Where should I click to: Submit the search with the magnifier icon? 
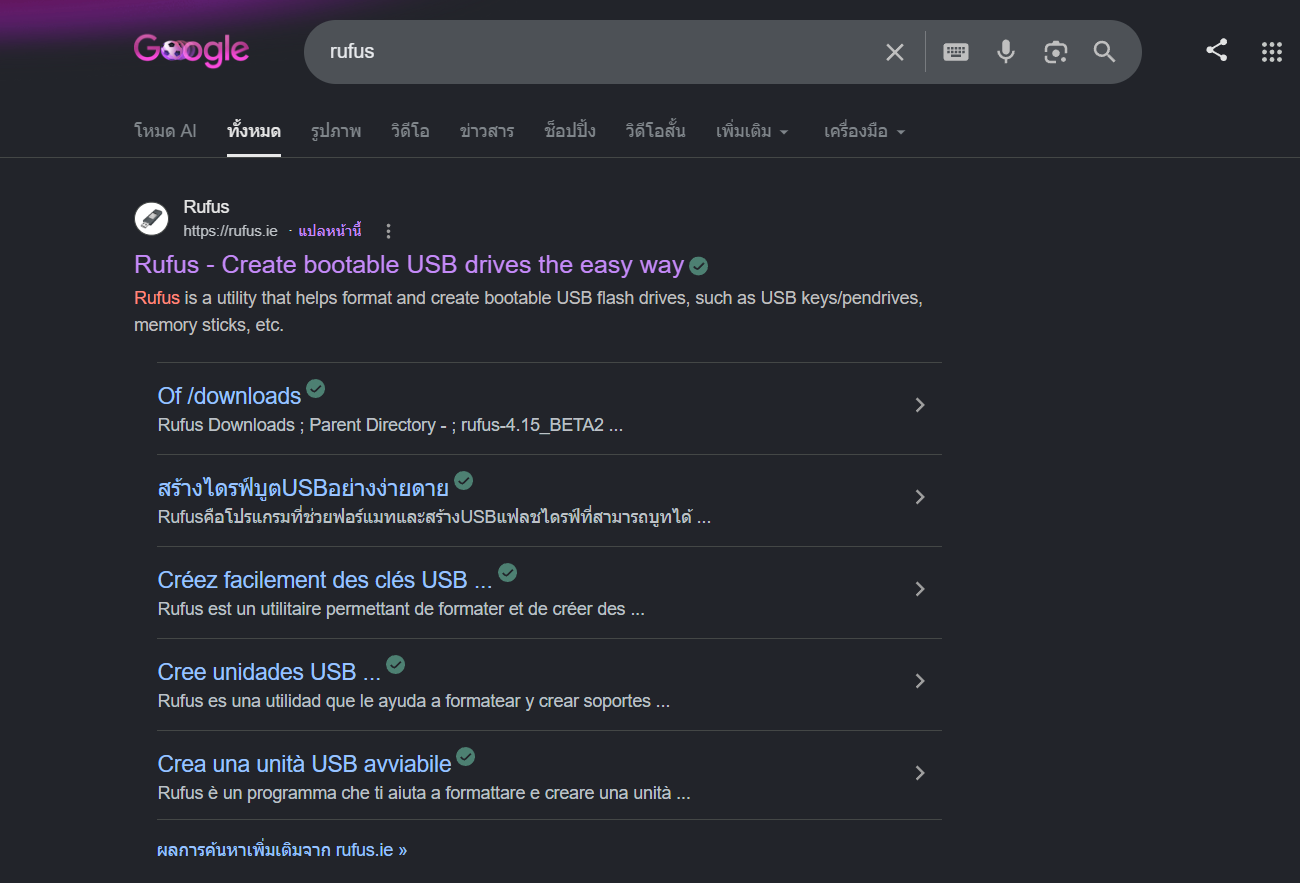1104,52
